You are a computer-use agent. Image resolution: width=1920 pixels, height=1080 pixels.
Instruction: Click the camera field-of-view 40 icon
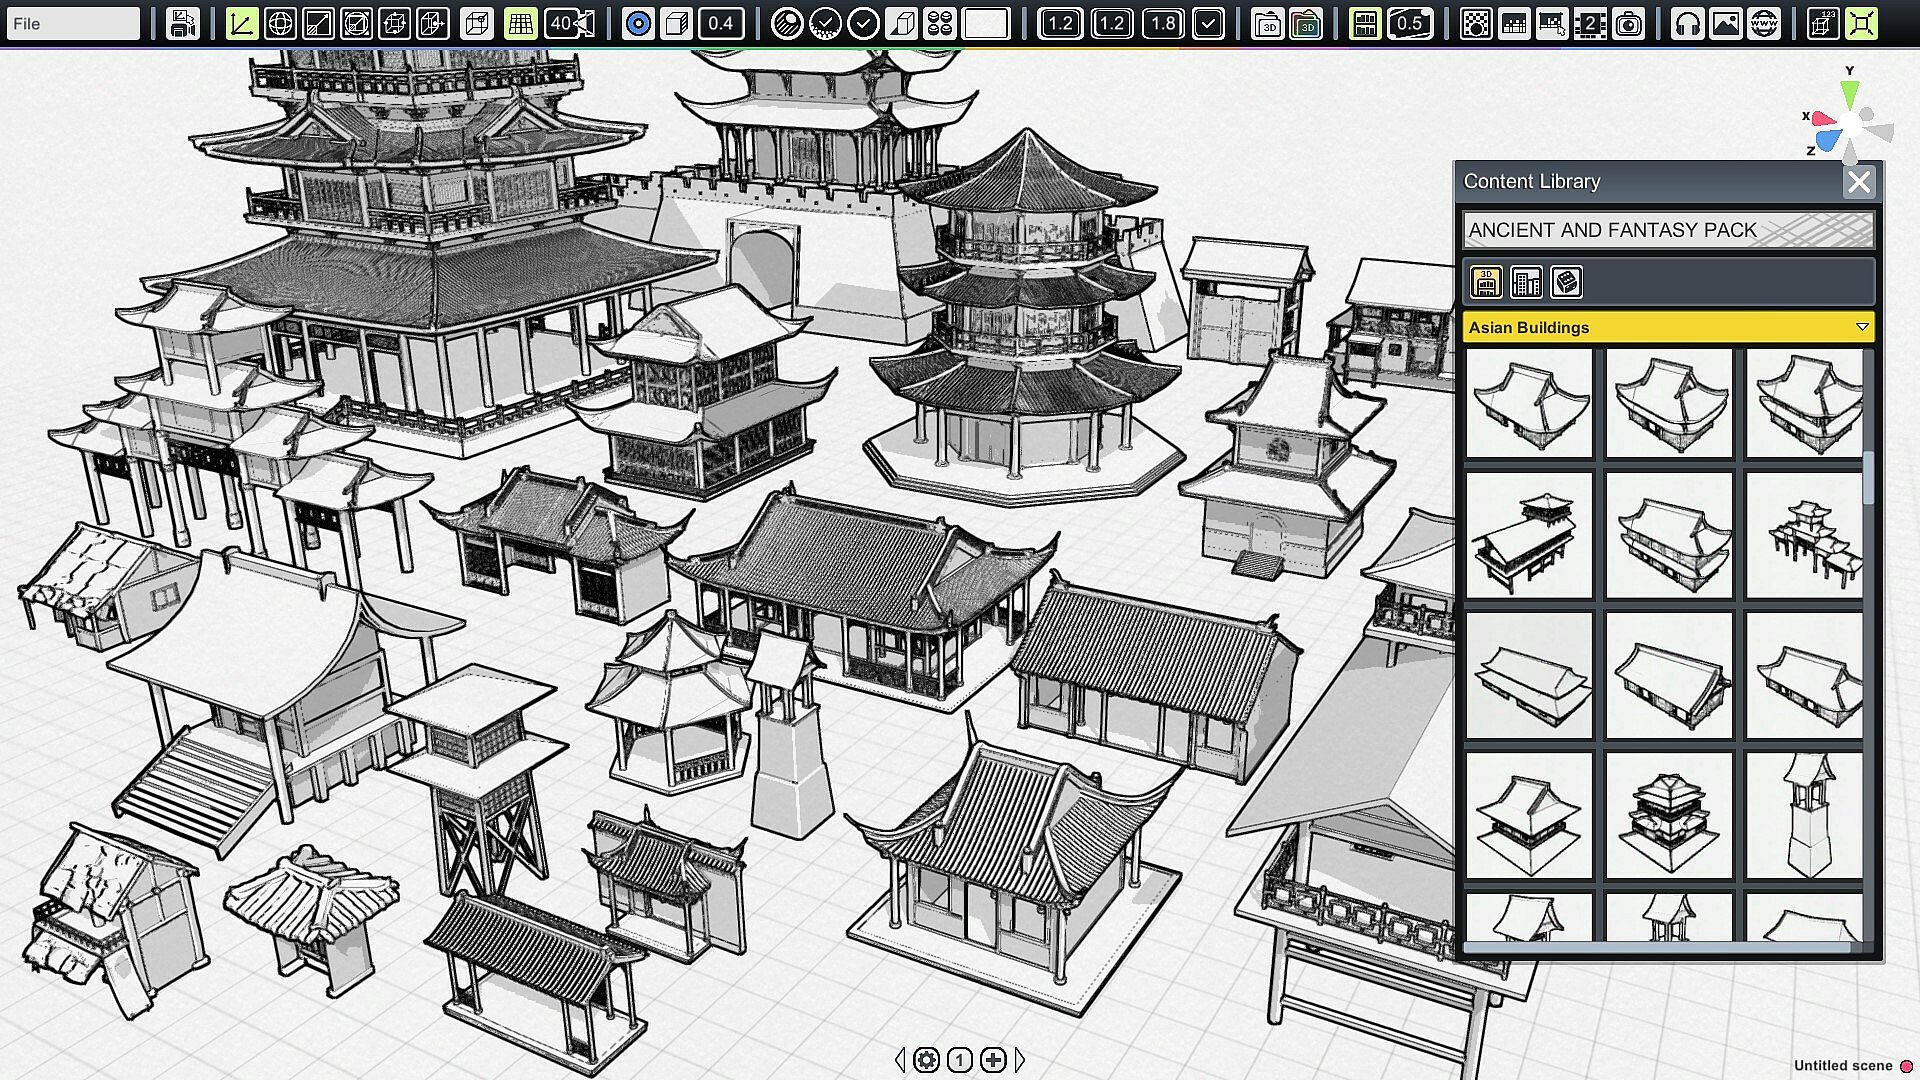click(571, 23)
